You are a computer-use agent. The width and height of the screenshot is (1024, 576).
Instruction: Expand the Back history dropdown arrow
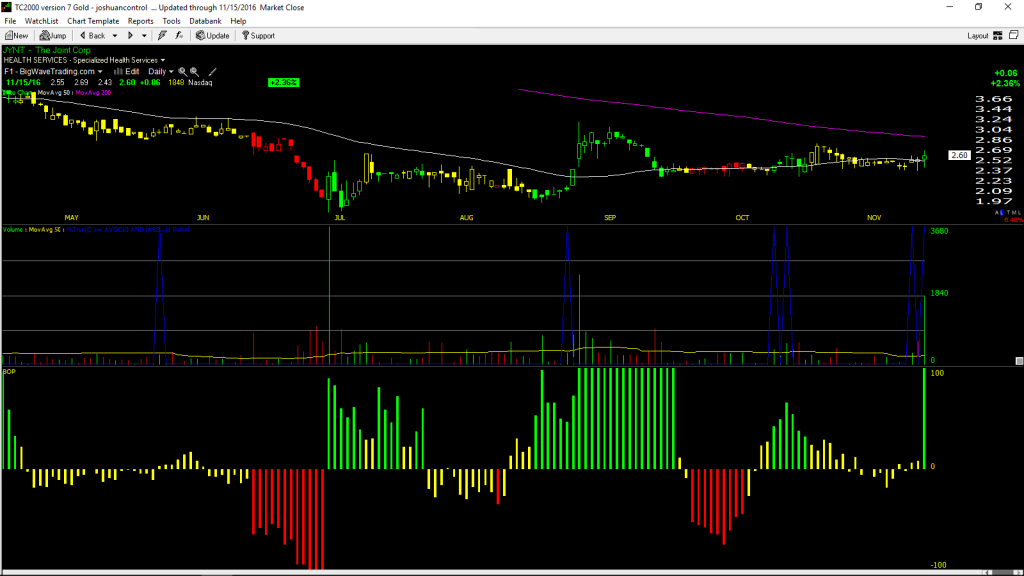(115, 36)
